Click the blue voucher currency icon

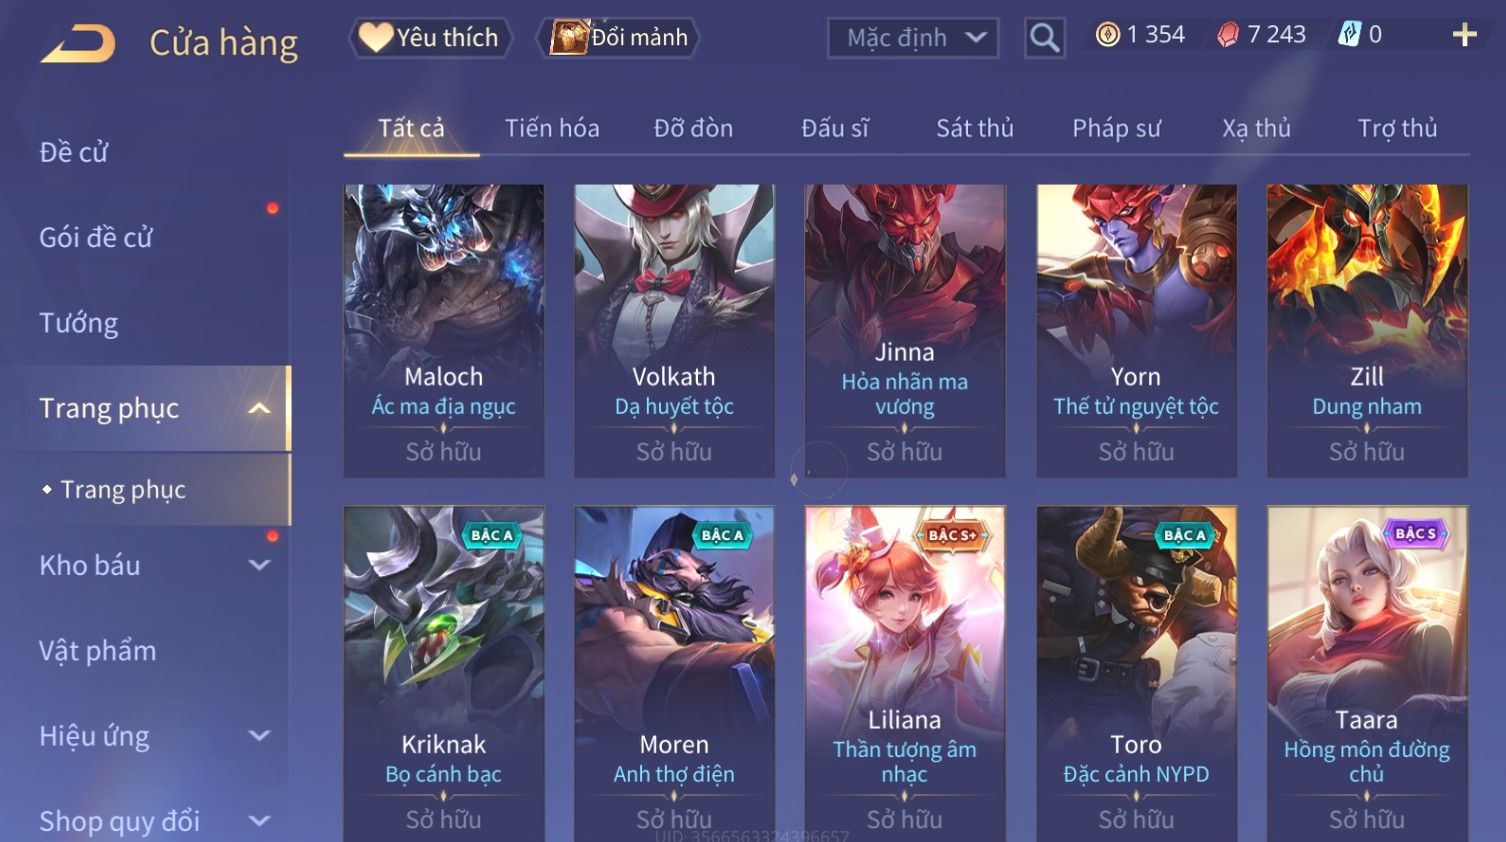click(1350, 35)
